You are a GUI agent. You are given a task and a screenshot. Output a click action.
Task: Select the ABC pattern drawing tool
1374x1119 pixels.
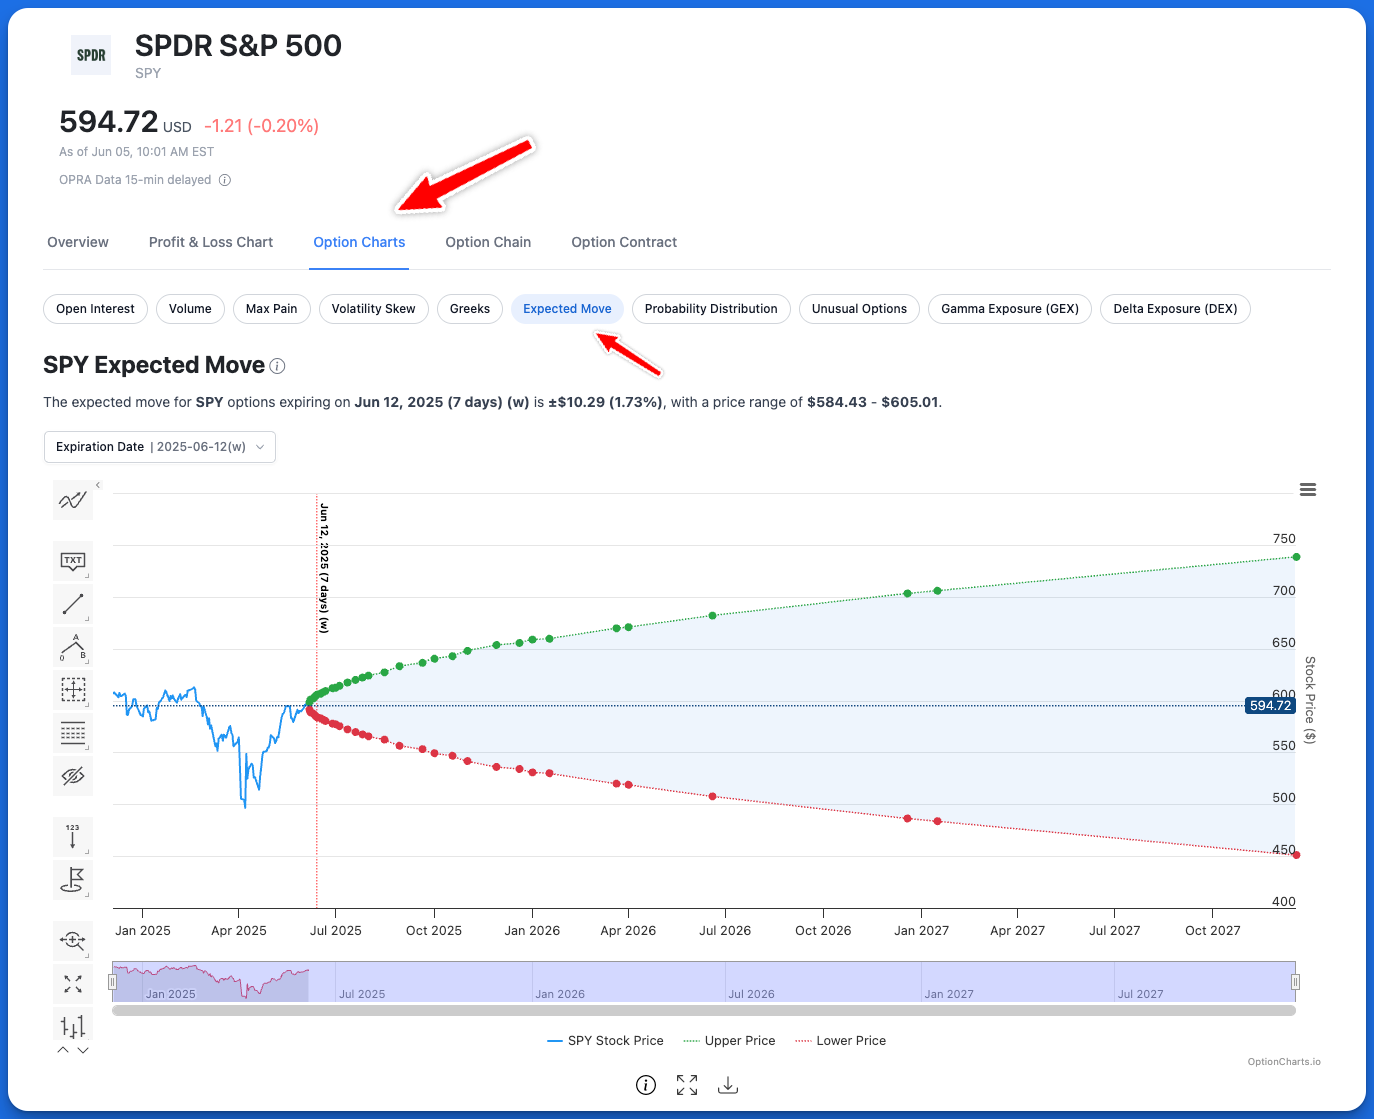(x=73, y=647)
